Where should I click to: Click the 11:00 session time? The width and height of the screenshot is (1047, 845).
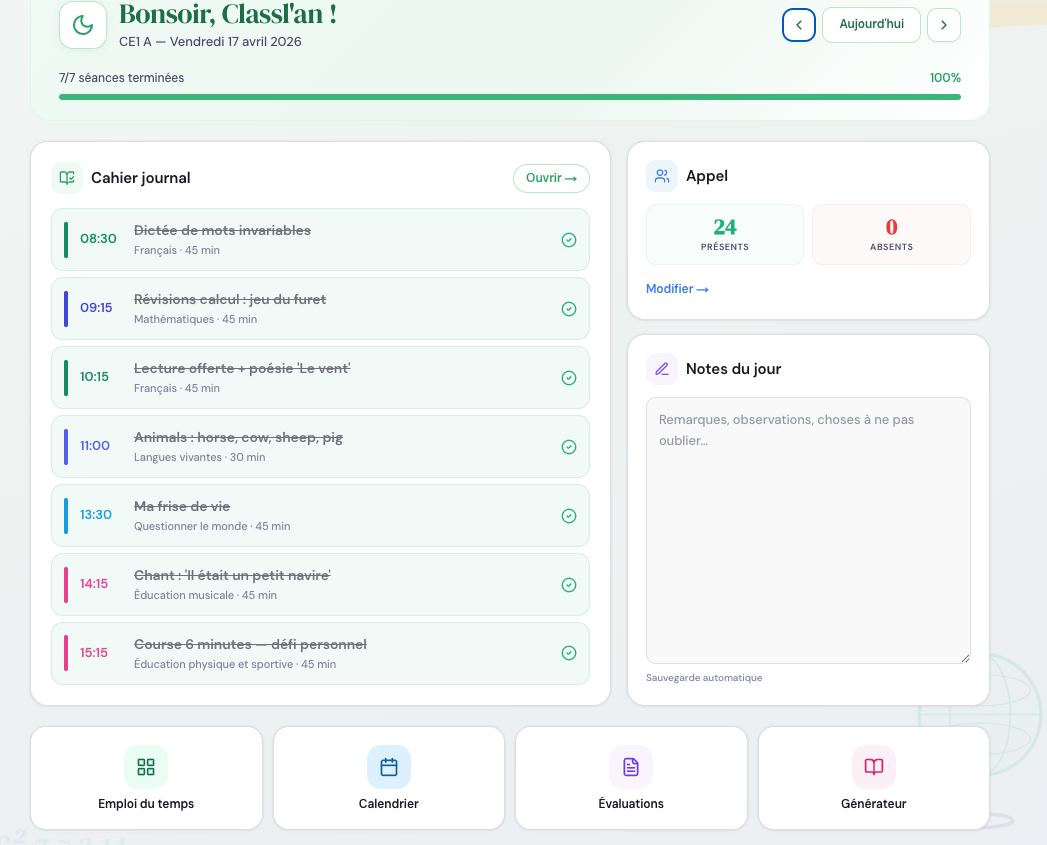(95, 446)
